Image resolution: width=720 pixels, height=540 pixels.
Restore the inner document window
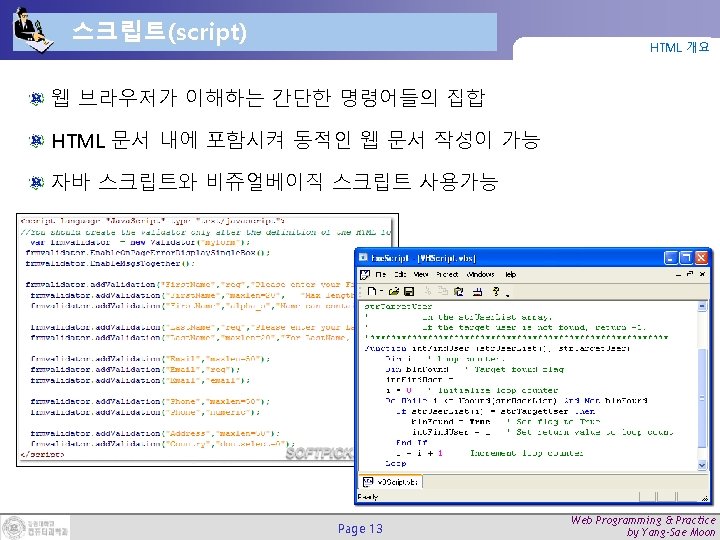[x=690, y=274]
